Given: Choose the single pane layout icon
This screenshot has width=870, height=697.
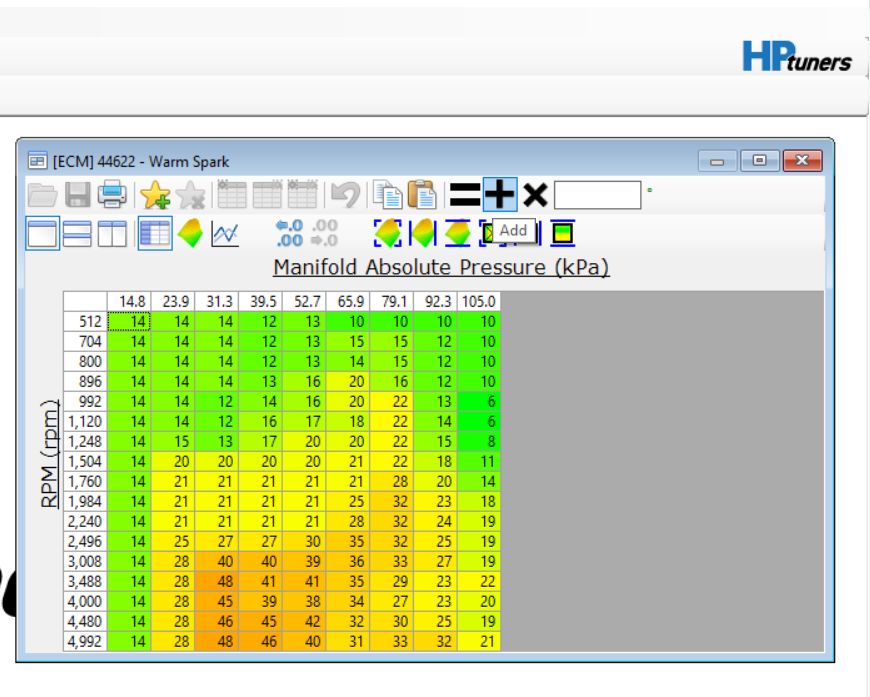Looking at the screenshot, I should pos(44,233).
